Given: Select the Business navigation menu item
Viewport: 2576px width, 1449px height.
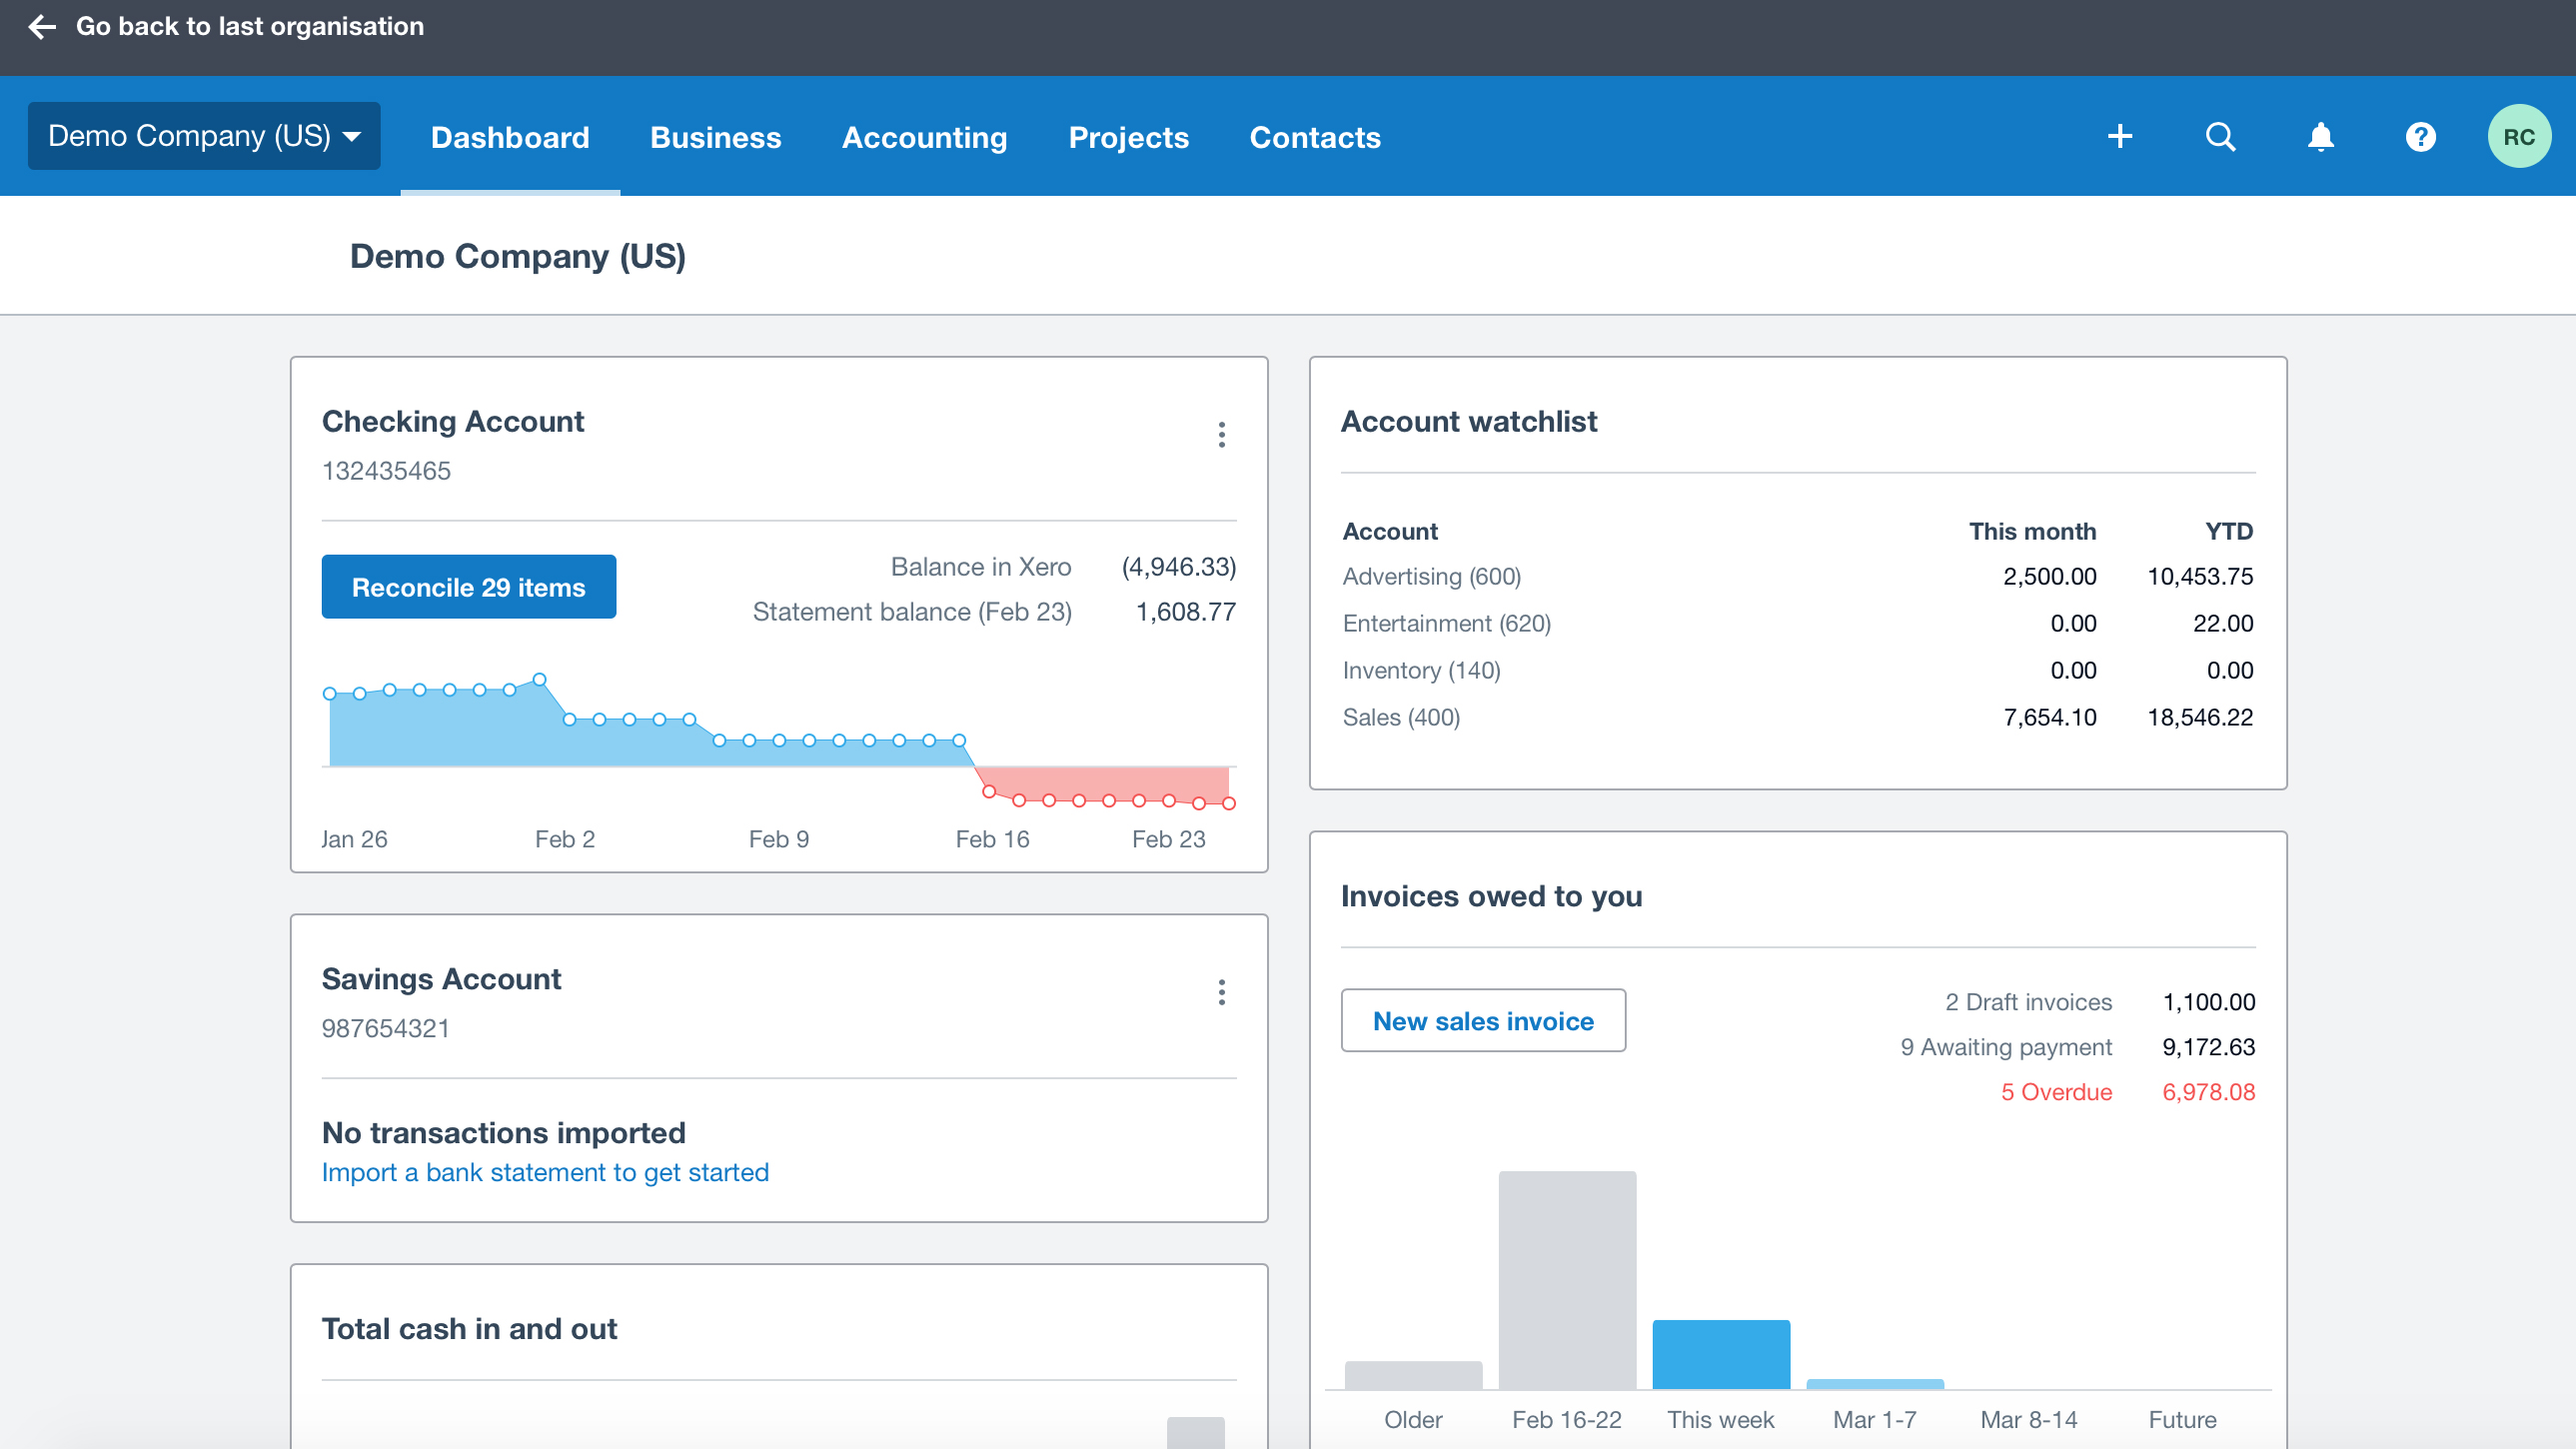Looking at the screenshot, I should (x=716, y=136).
